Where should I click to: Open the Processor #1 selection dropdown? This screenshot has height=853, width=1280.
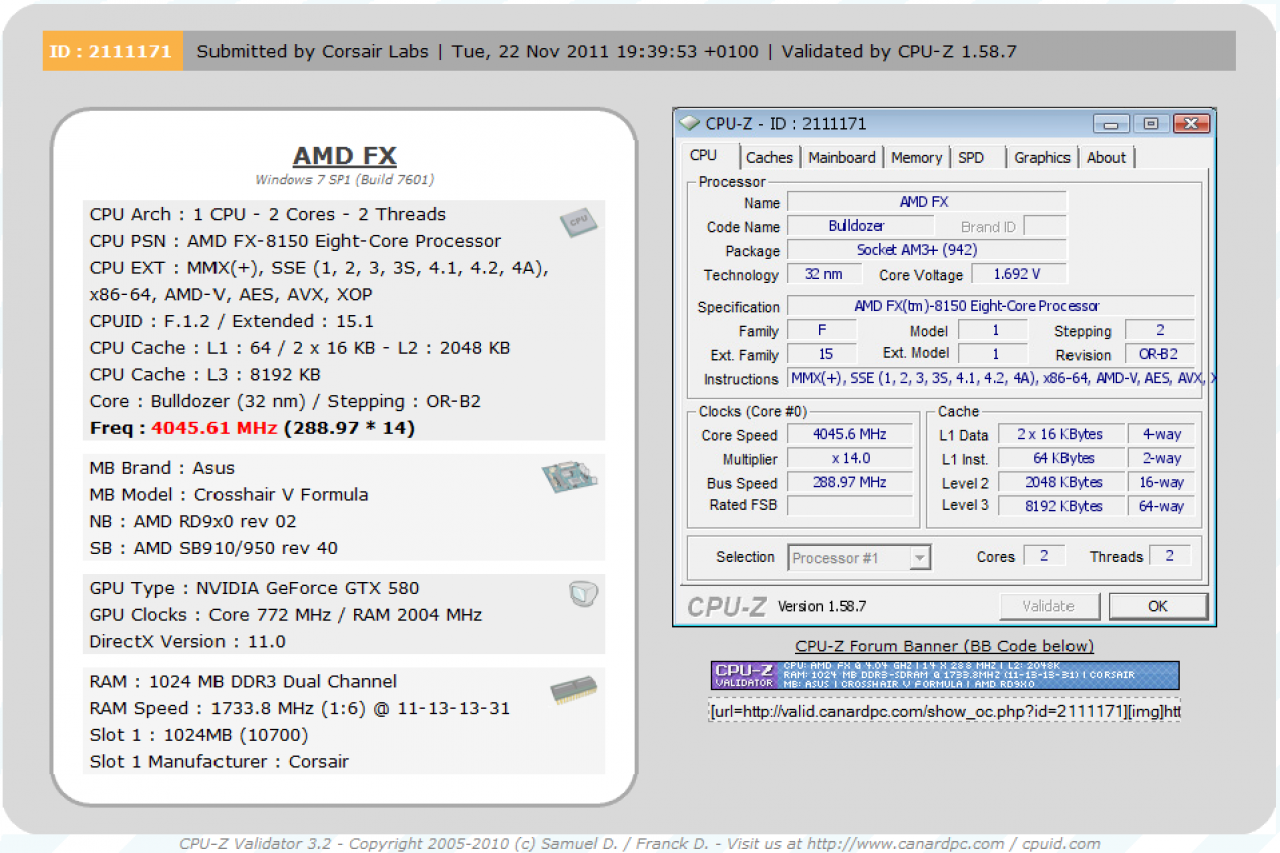click(860, 558)
